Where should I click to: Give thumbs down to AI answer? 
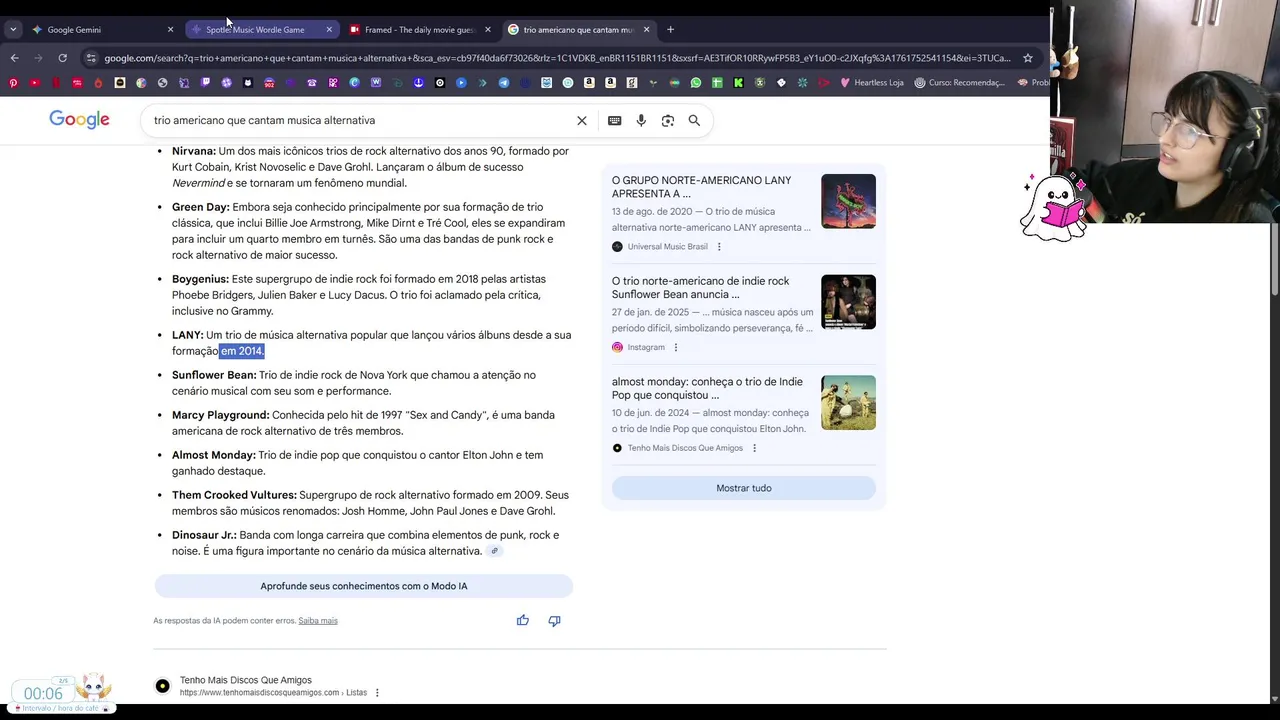tap(554, 620)
